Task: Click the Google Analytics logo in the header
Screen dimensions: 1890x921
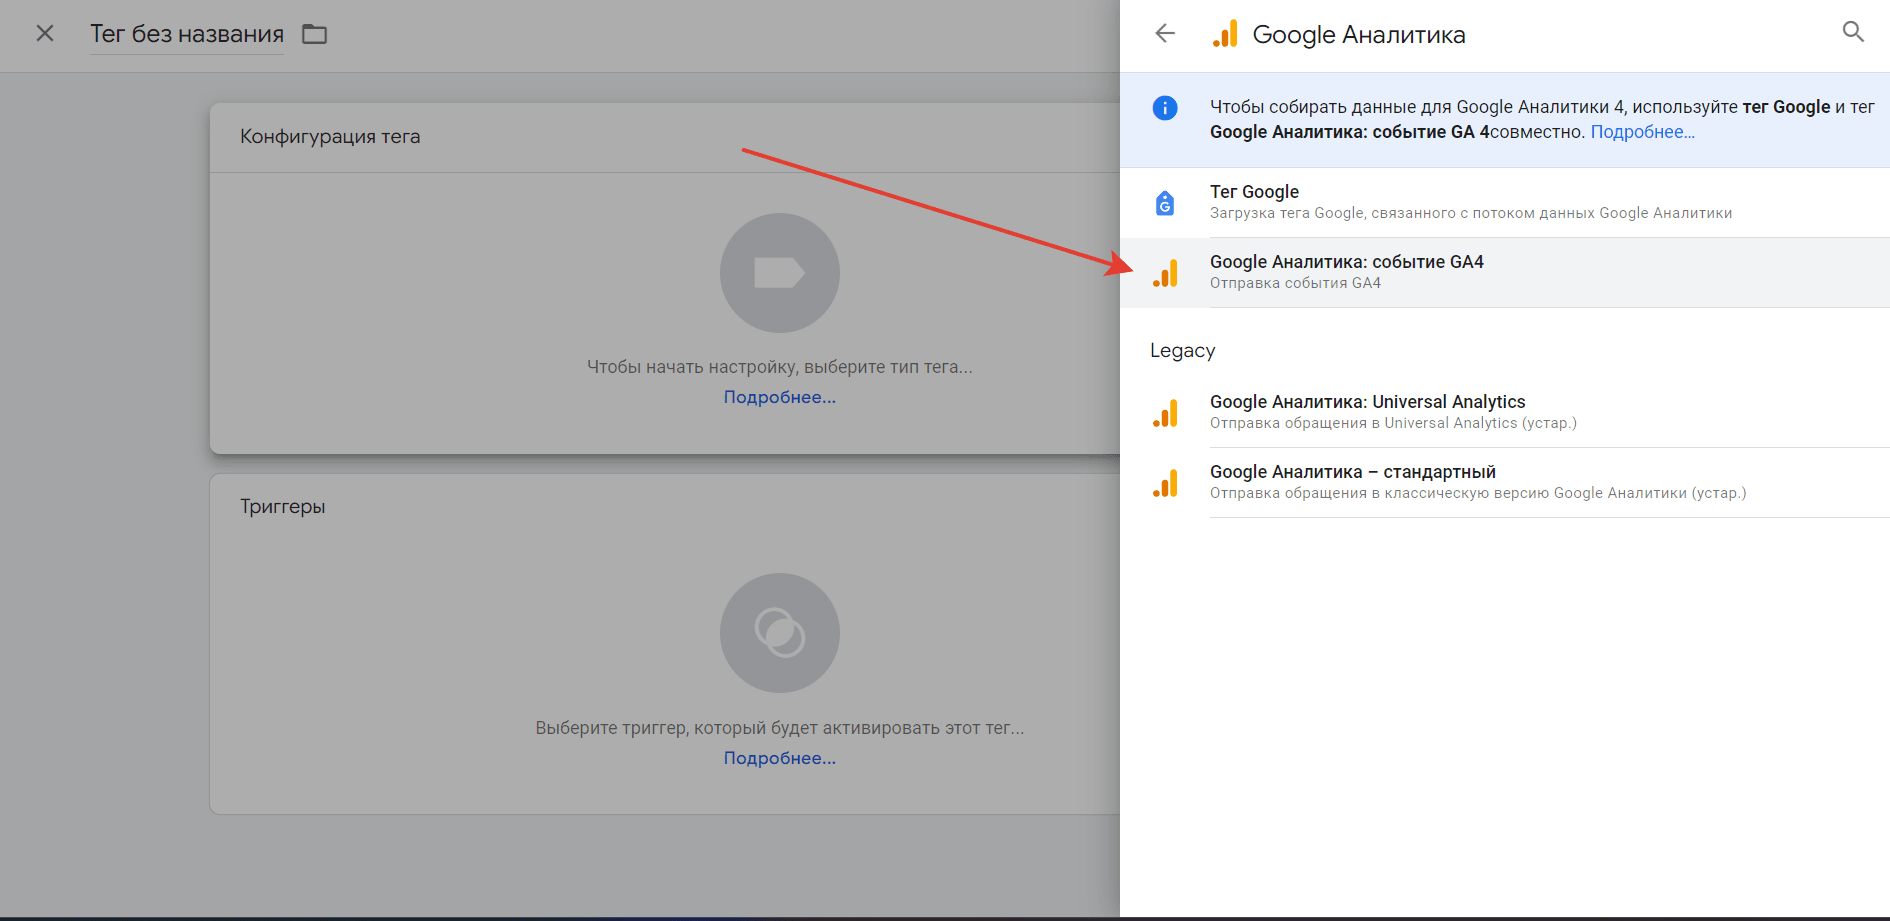Action: pyautogui.click(x=1225, y=34)
